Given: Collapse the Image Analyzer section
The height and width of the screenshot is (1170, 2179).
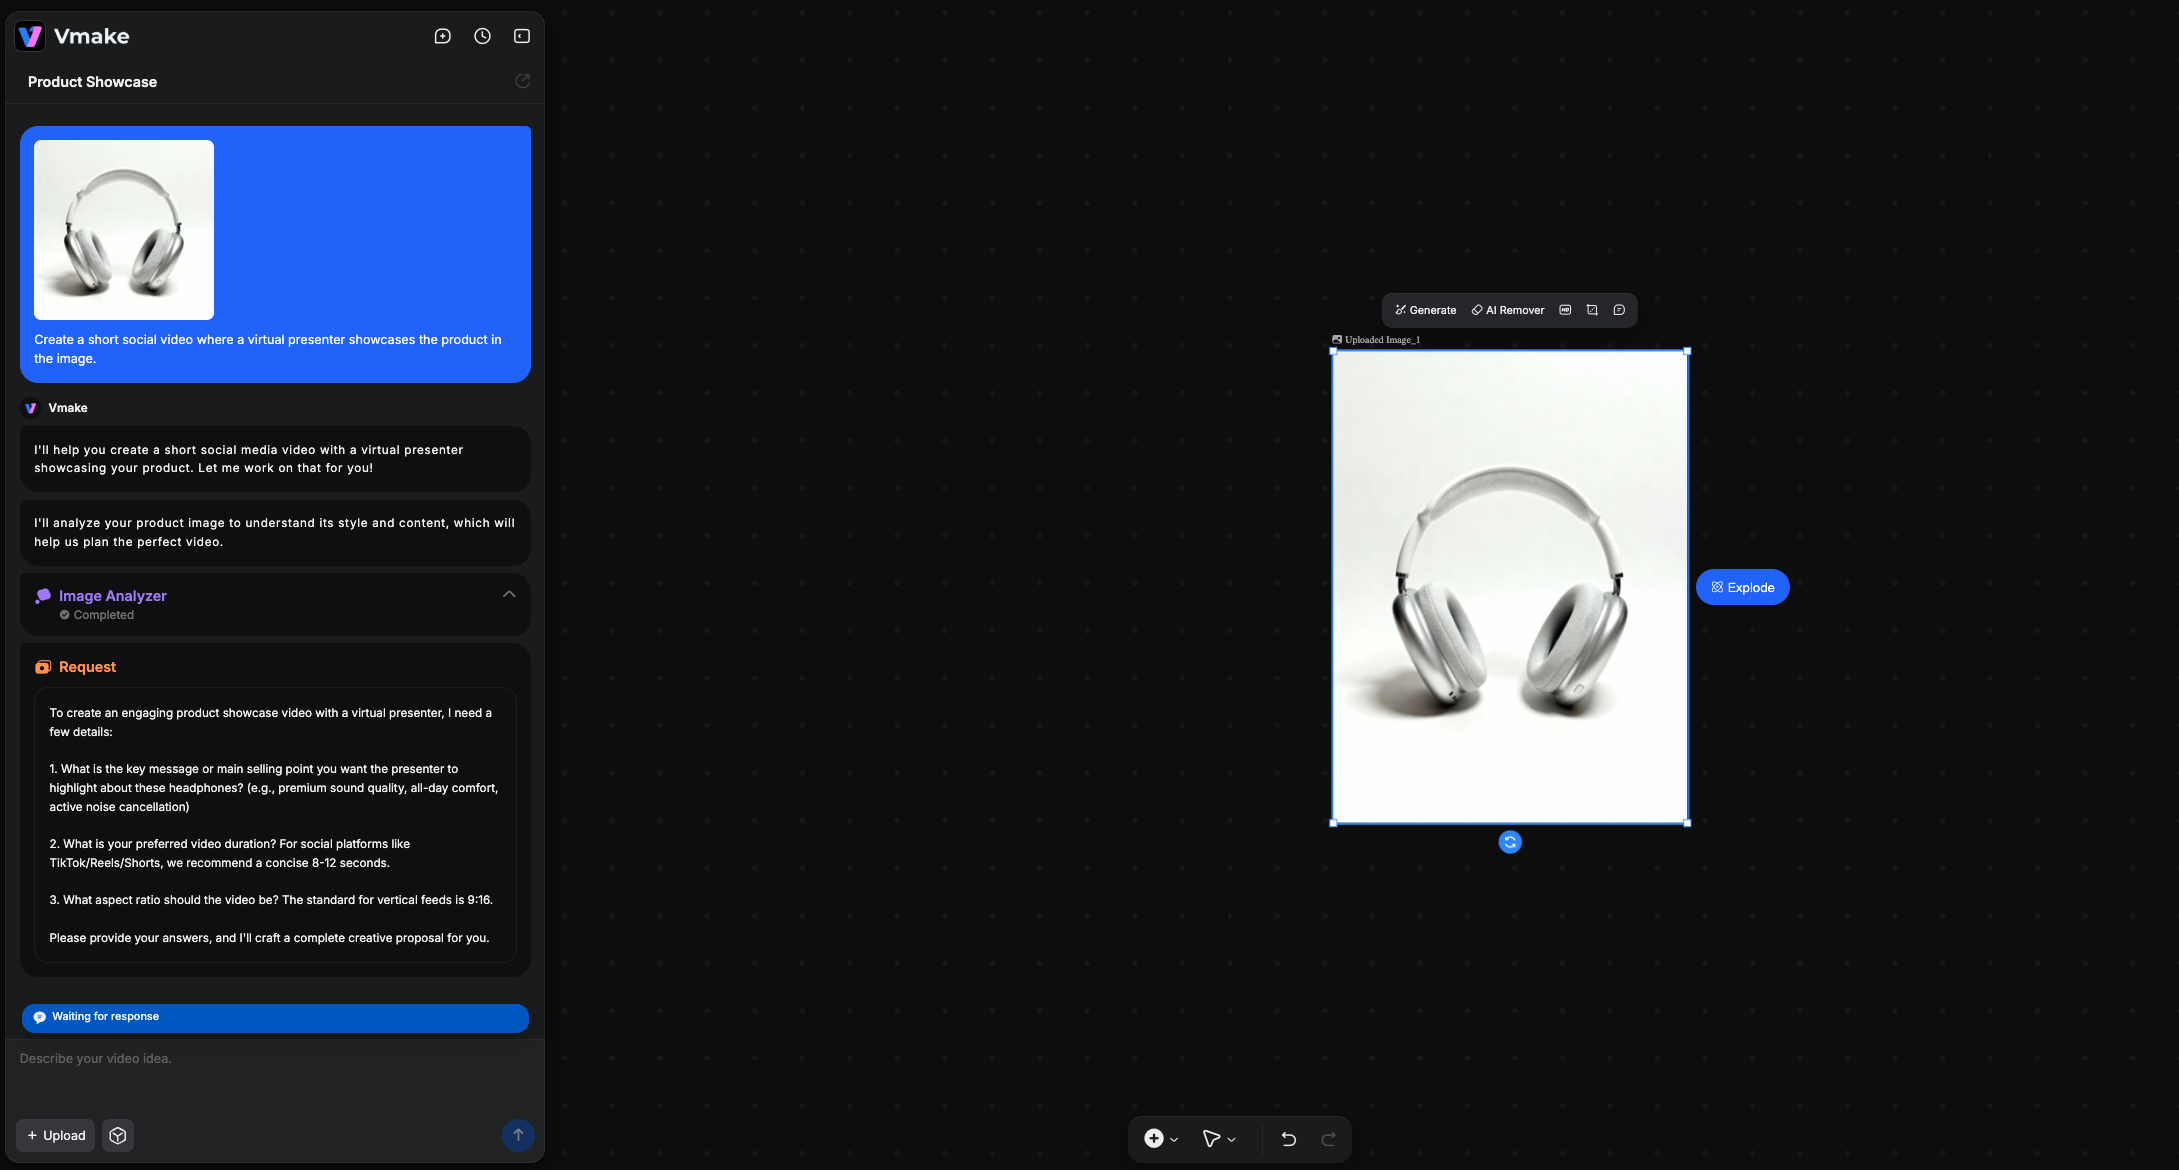Looking at the screenshot, I should pyautogui.click(x=509, y=594).
